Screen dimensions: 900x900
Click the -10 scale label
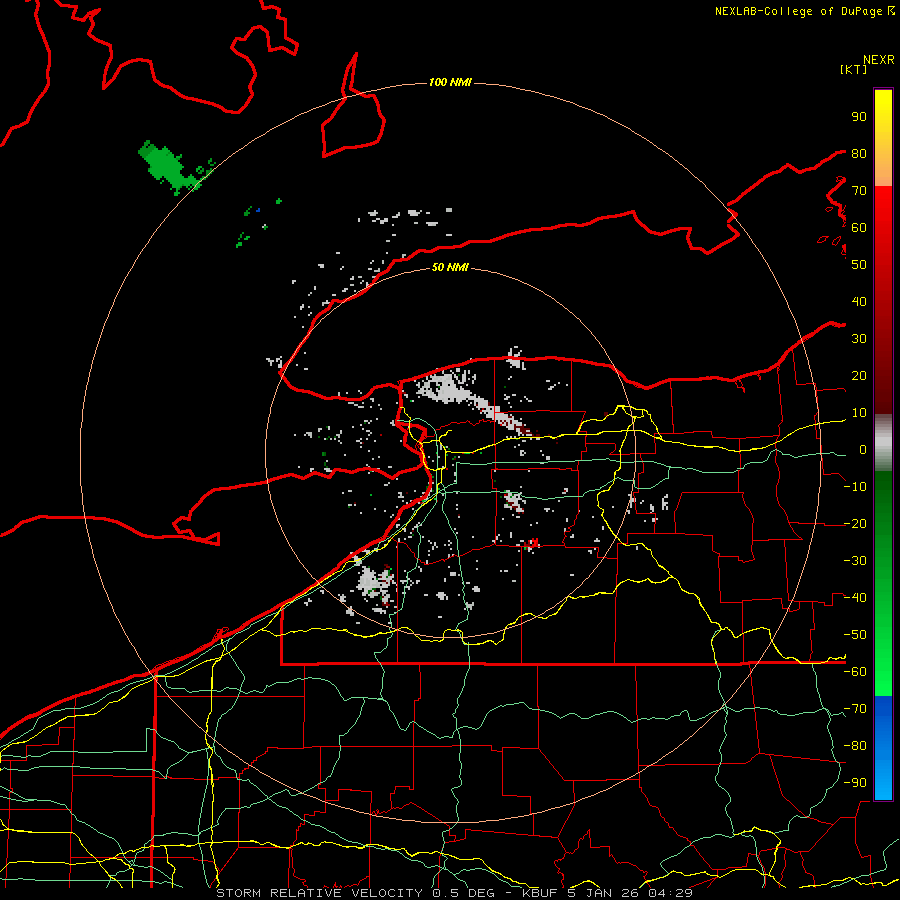pos(855,487)
